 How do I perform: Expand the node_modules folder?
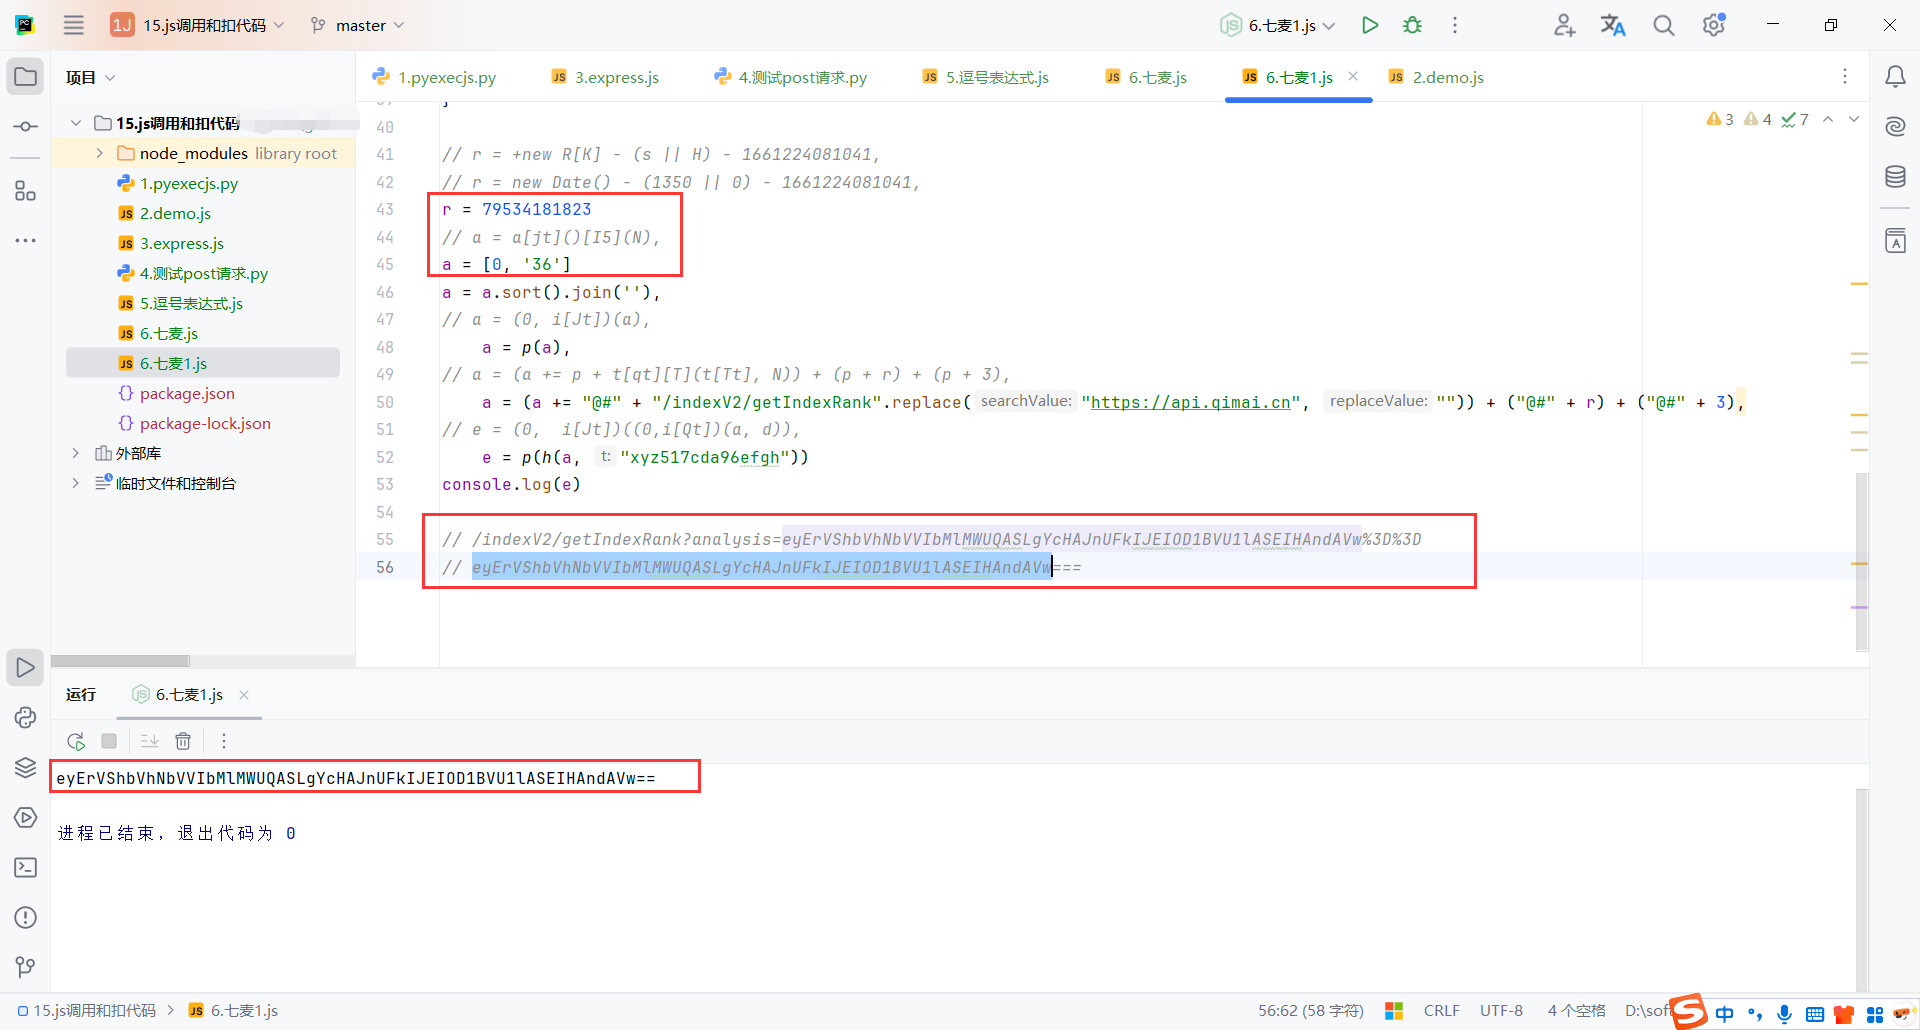pyautogui.click(x=100, y=153)
